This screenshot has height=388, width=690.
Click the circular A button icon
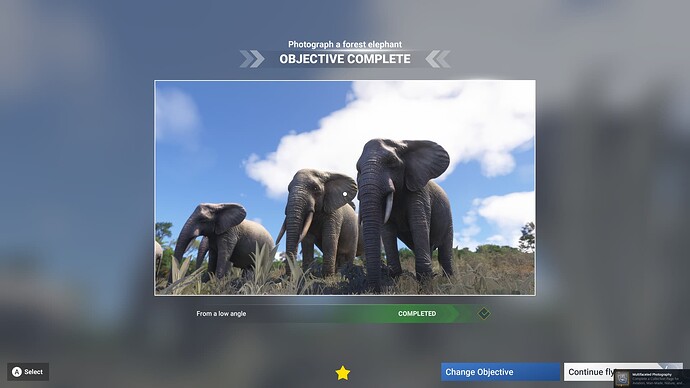[17, 372]
